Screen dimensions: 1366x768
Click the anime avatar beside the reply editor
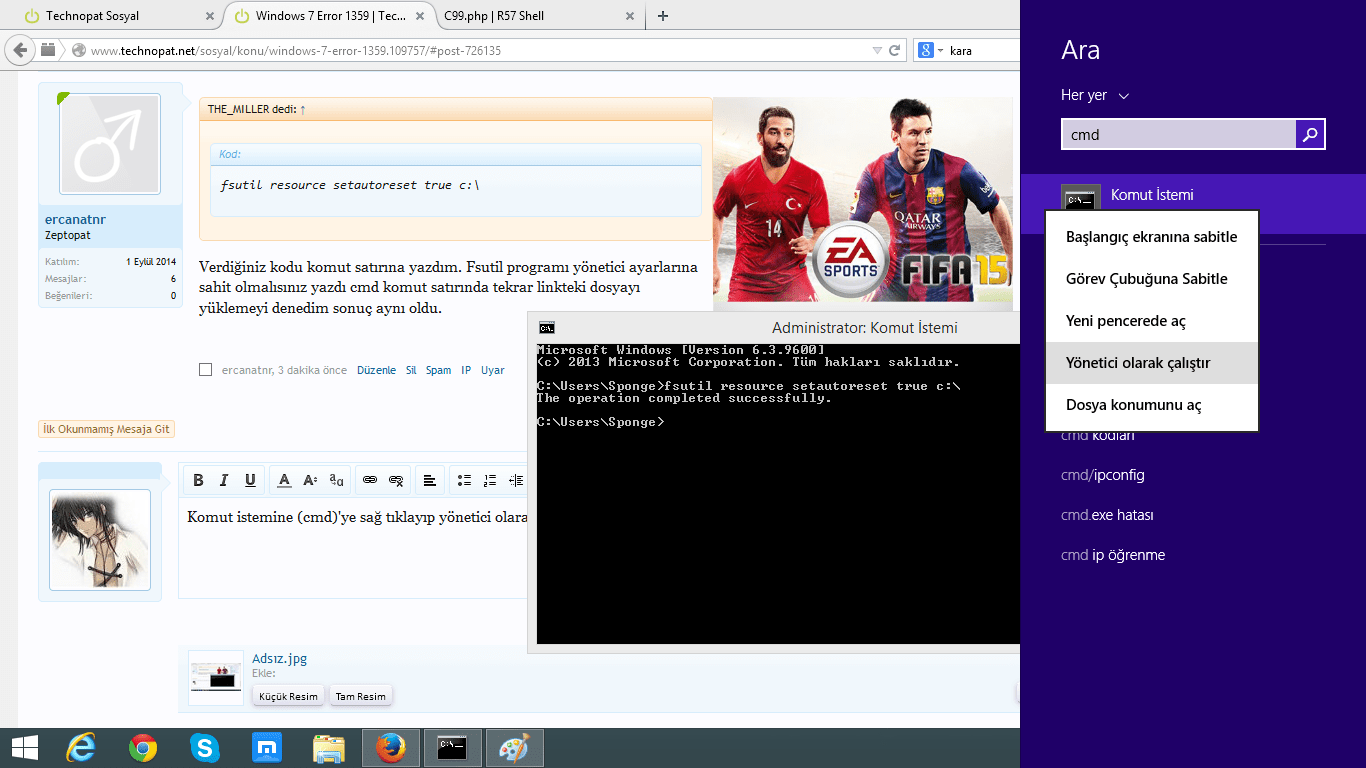click(x=100, y=539)
